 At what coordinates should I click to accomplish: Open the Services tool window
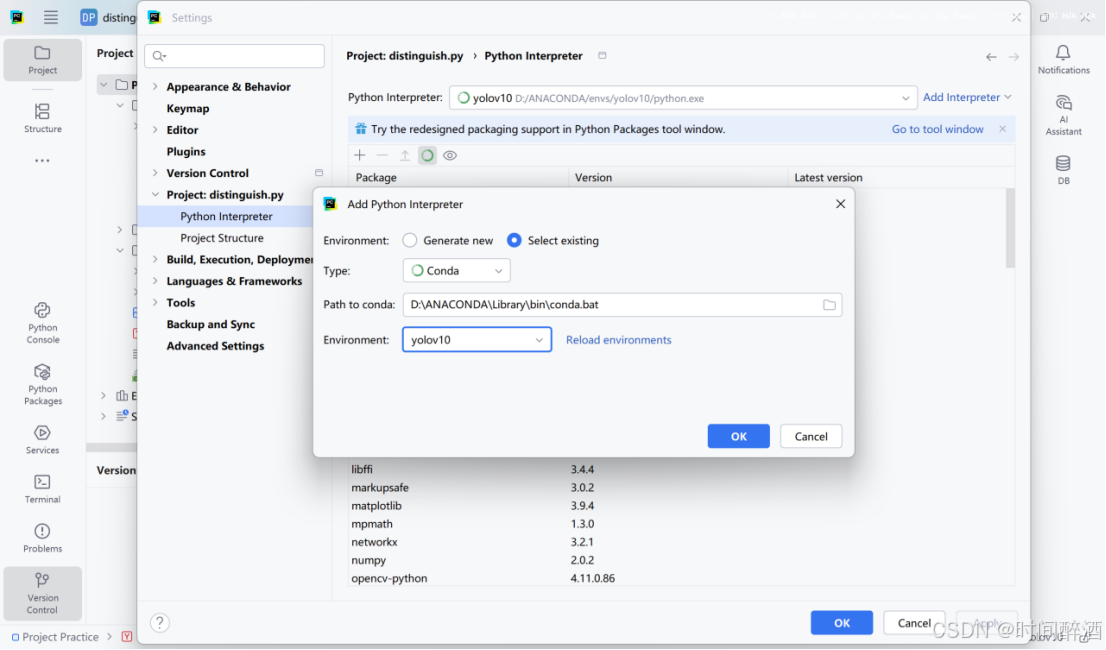pyautogui.click(x=42, y=439)
